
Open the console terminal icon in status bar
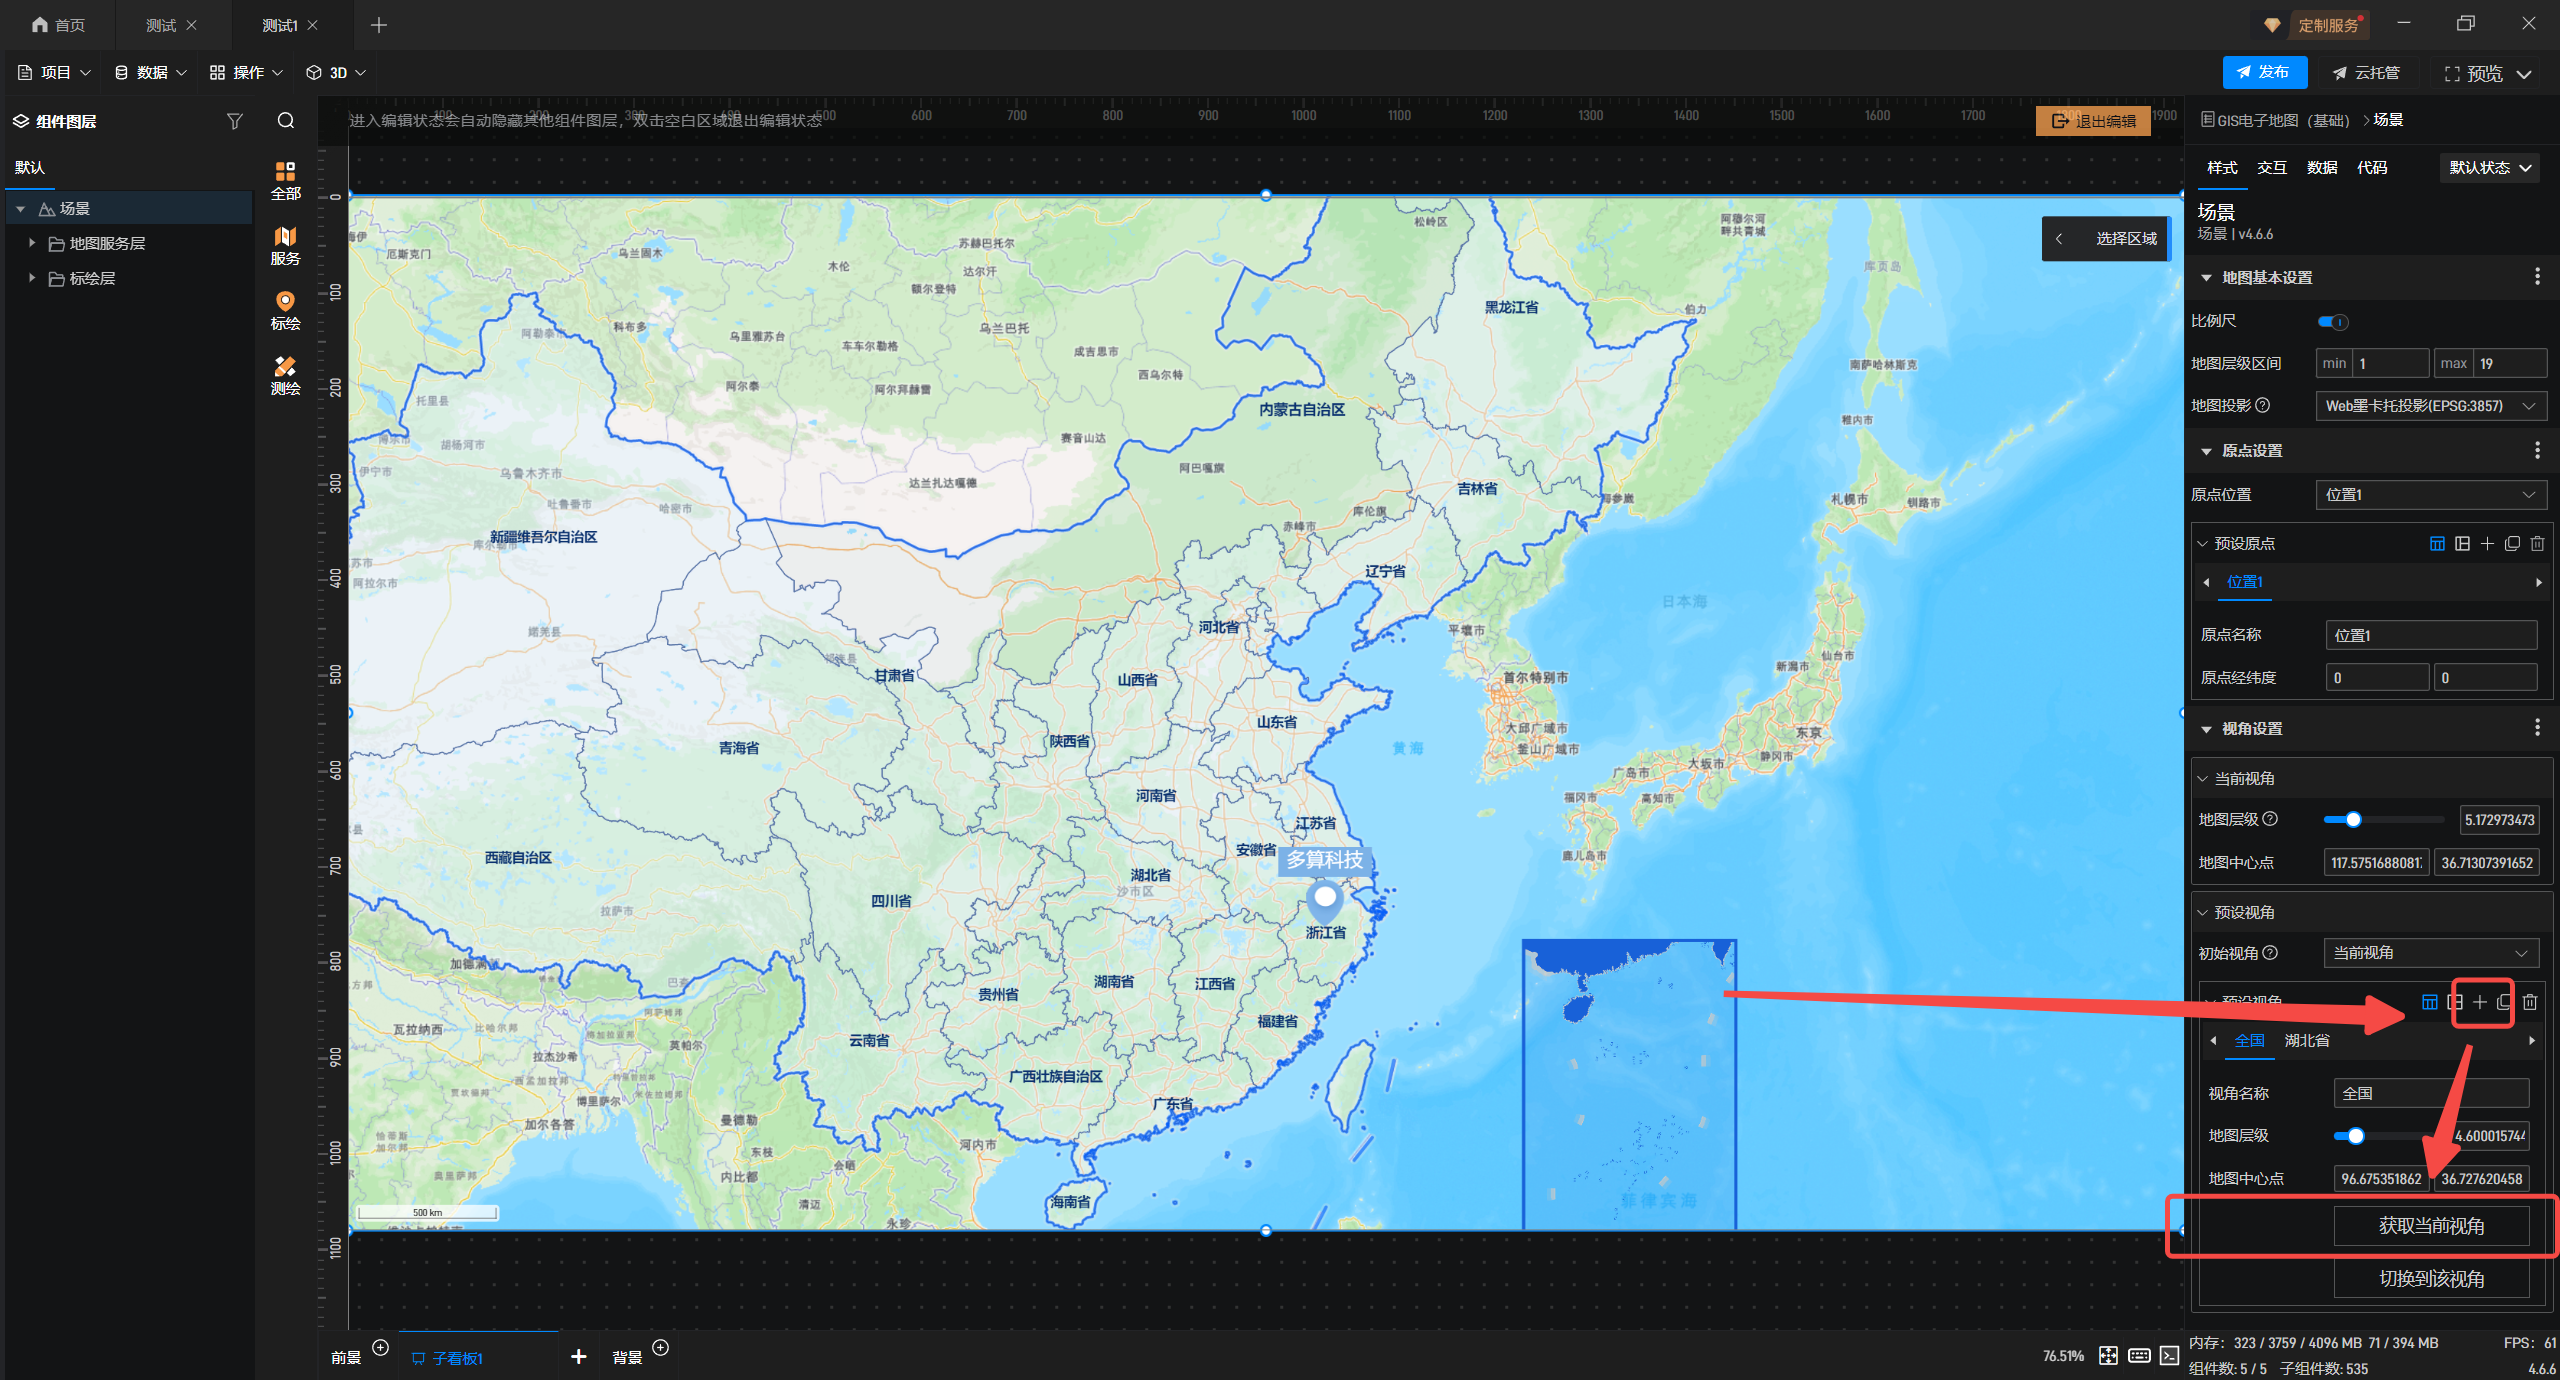pyautogui.click(x=2169, y=1356)
